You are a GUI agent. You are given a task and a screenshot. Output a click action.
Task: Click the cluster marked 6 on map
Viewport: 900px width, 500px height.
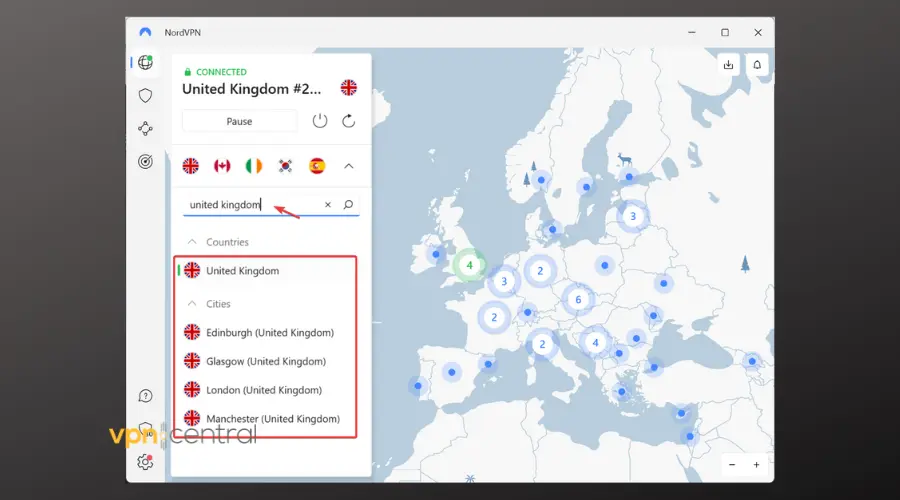point(578,299)
